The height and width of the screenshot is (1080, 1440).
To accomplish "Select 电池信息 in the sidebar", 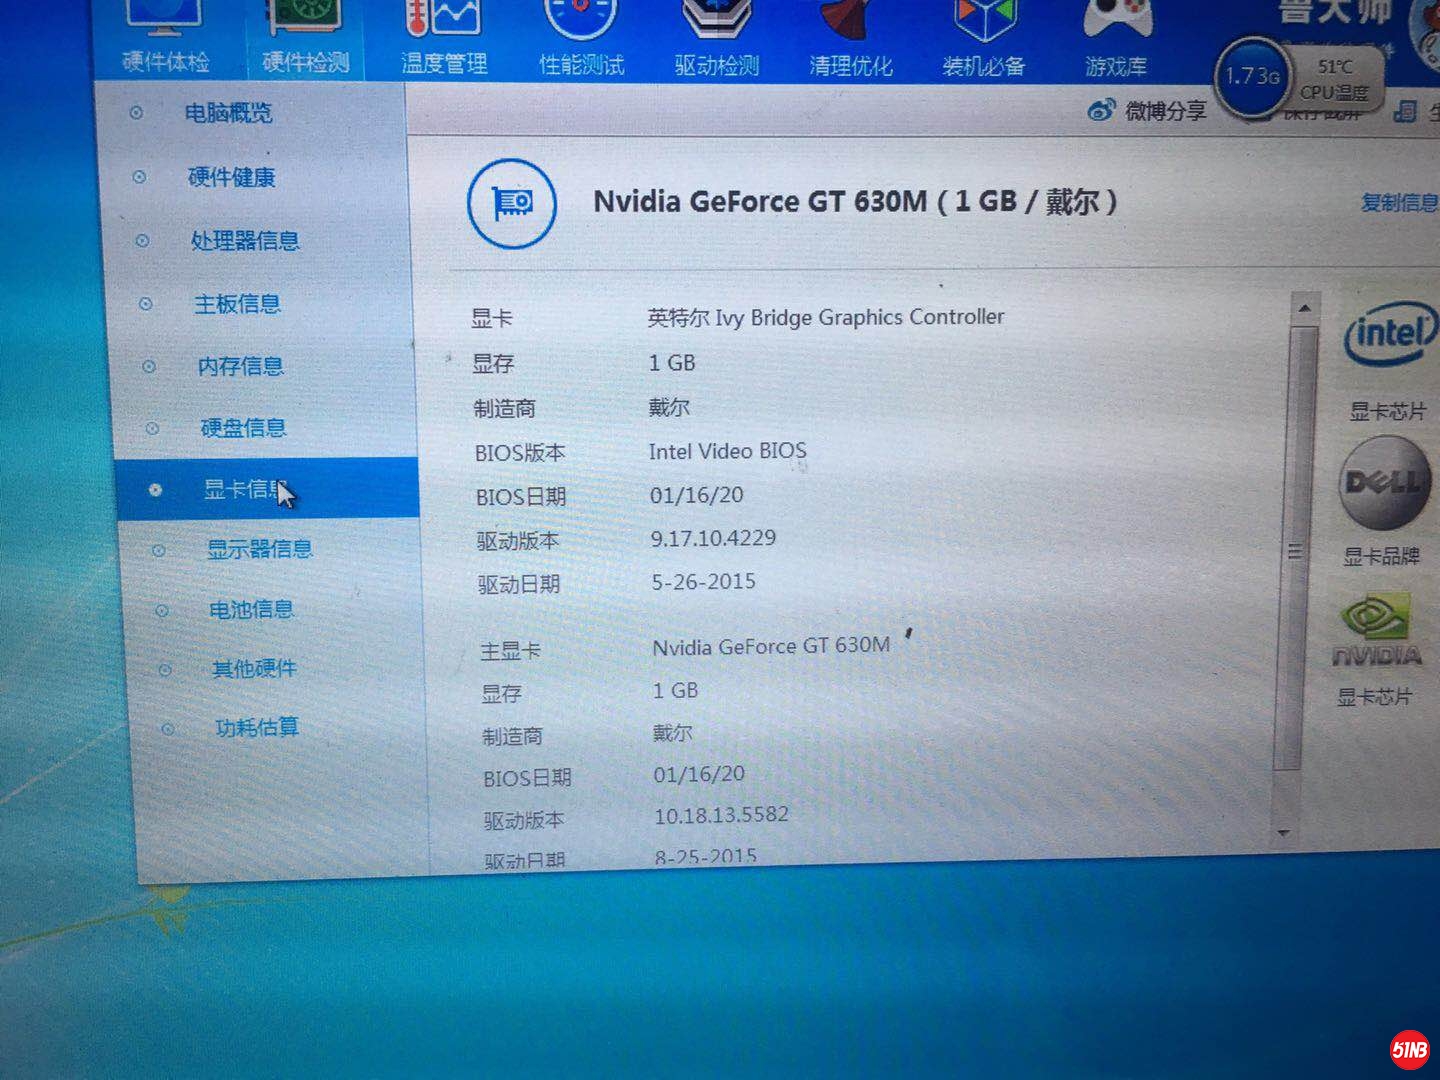I will 251,609.
